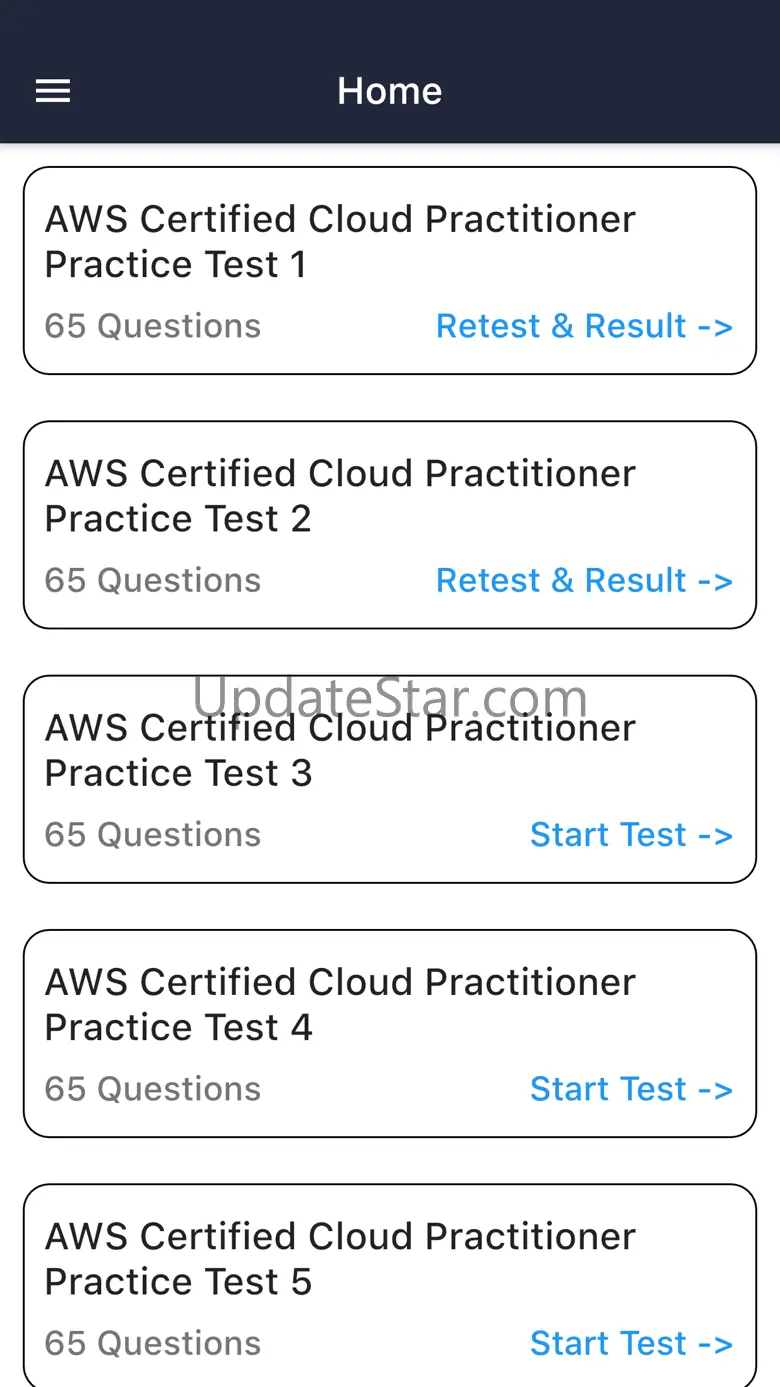The width and height of the screenshot is (780, 1387).
Task: Tap 65 Questions under Practice Test 1
Action: (x=153, y=326)
